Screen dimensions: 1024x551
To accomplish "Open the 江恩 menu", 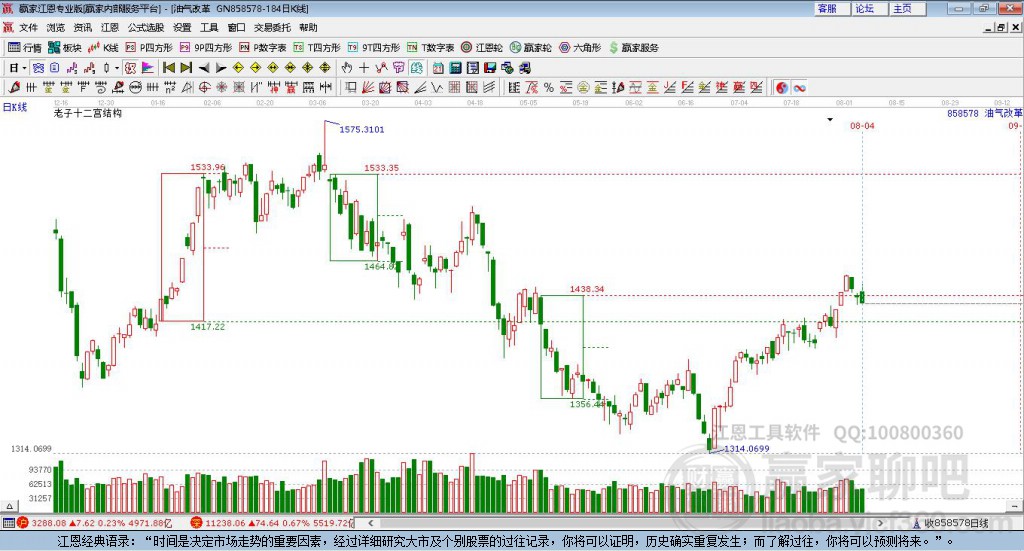I will click(x=110, y=27).
